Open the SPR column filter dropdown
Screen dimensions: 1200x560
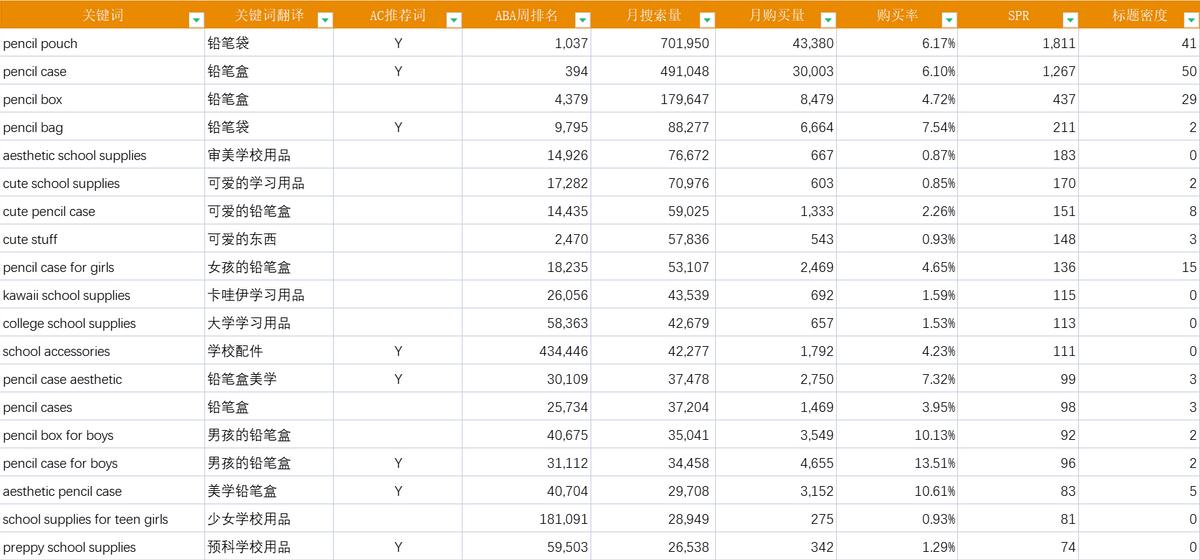pyautogui.click(x=1070, y=19)
